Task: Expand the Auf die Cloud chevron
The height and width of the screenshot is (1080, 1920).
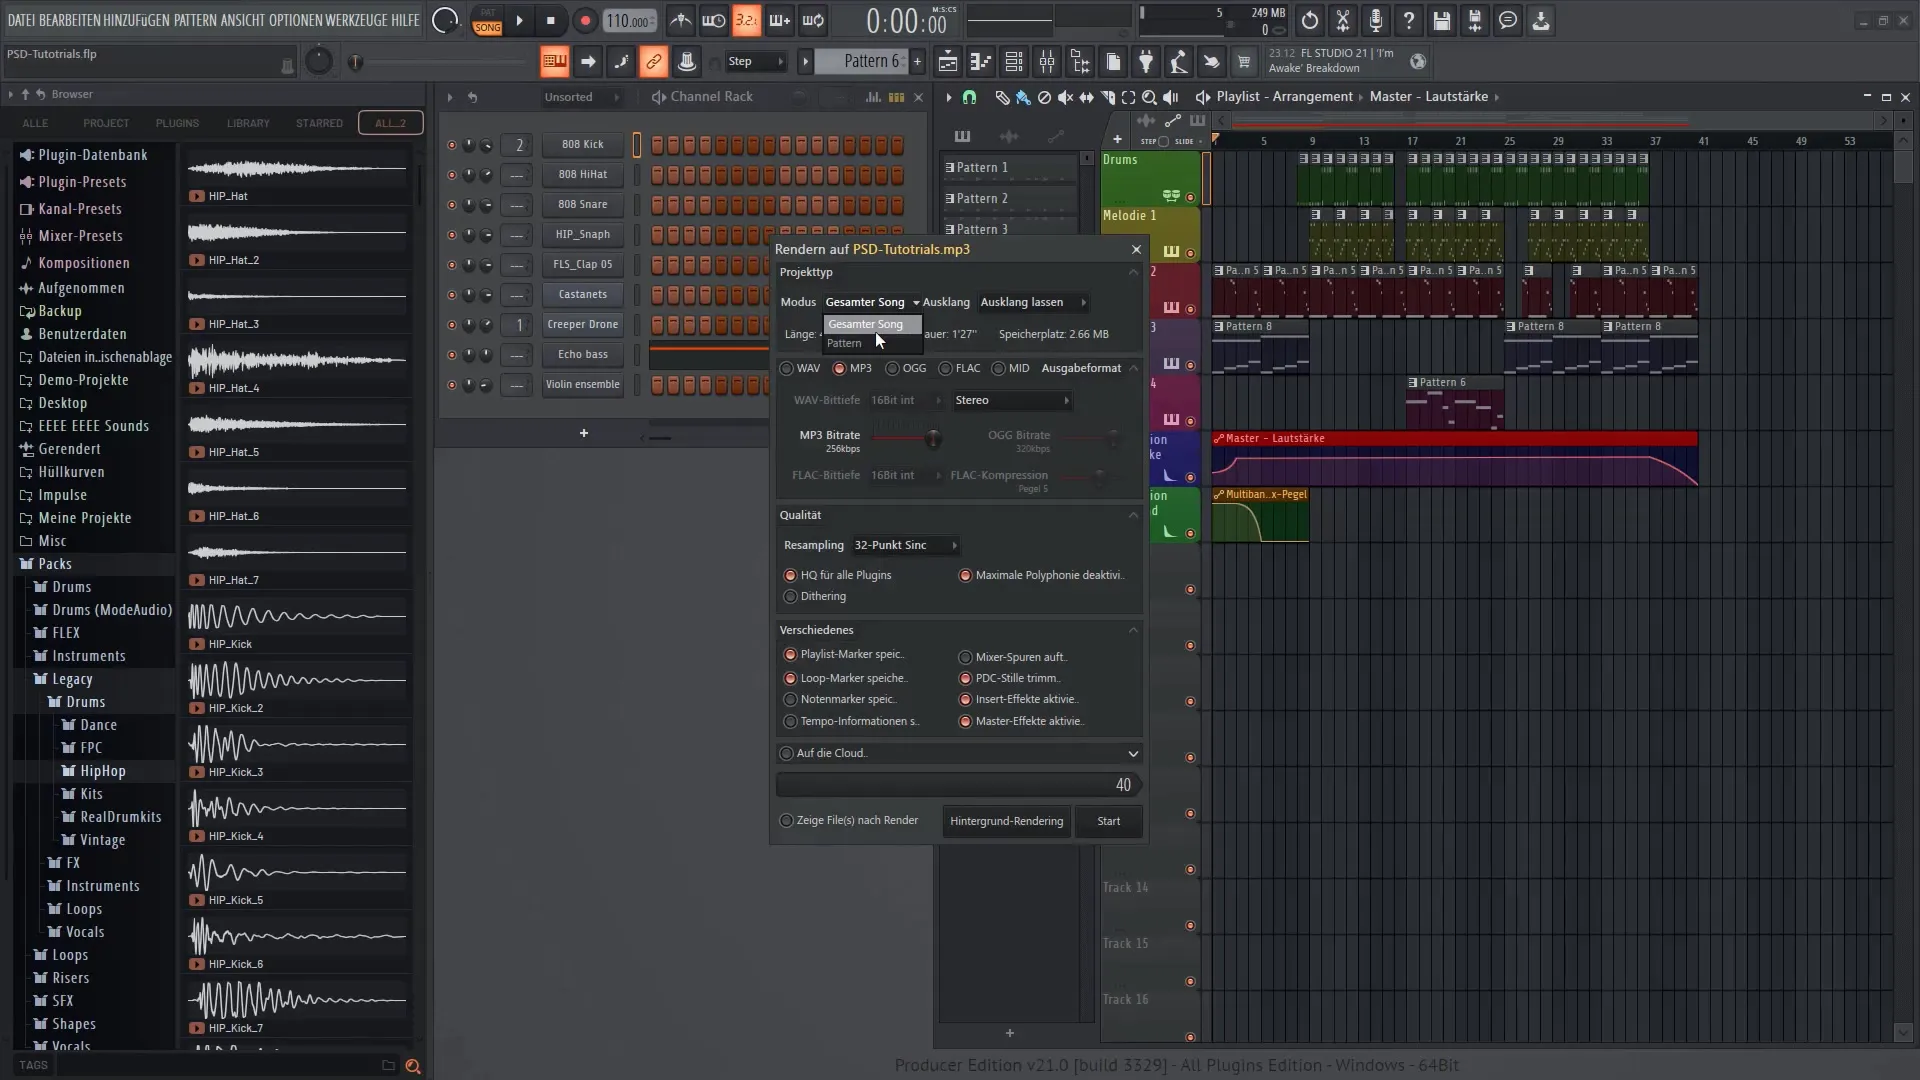Action: coord(1133,753)
